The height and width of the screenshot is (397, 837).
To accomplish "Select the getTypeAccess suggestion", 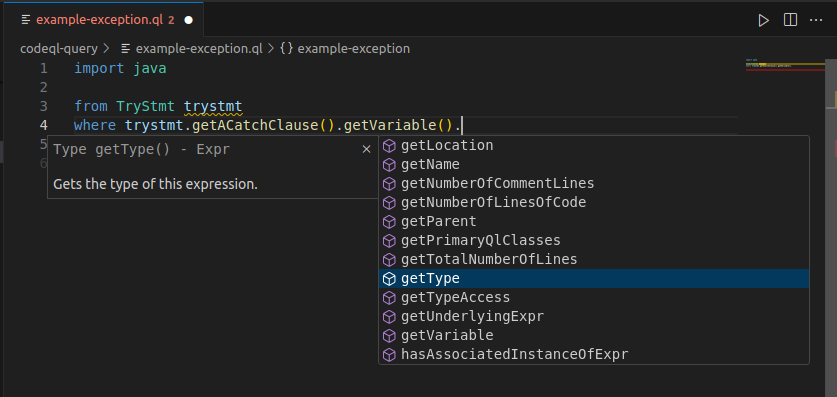I will coord(594,297).
